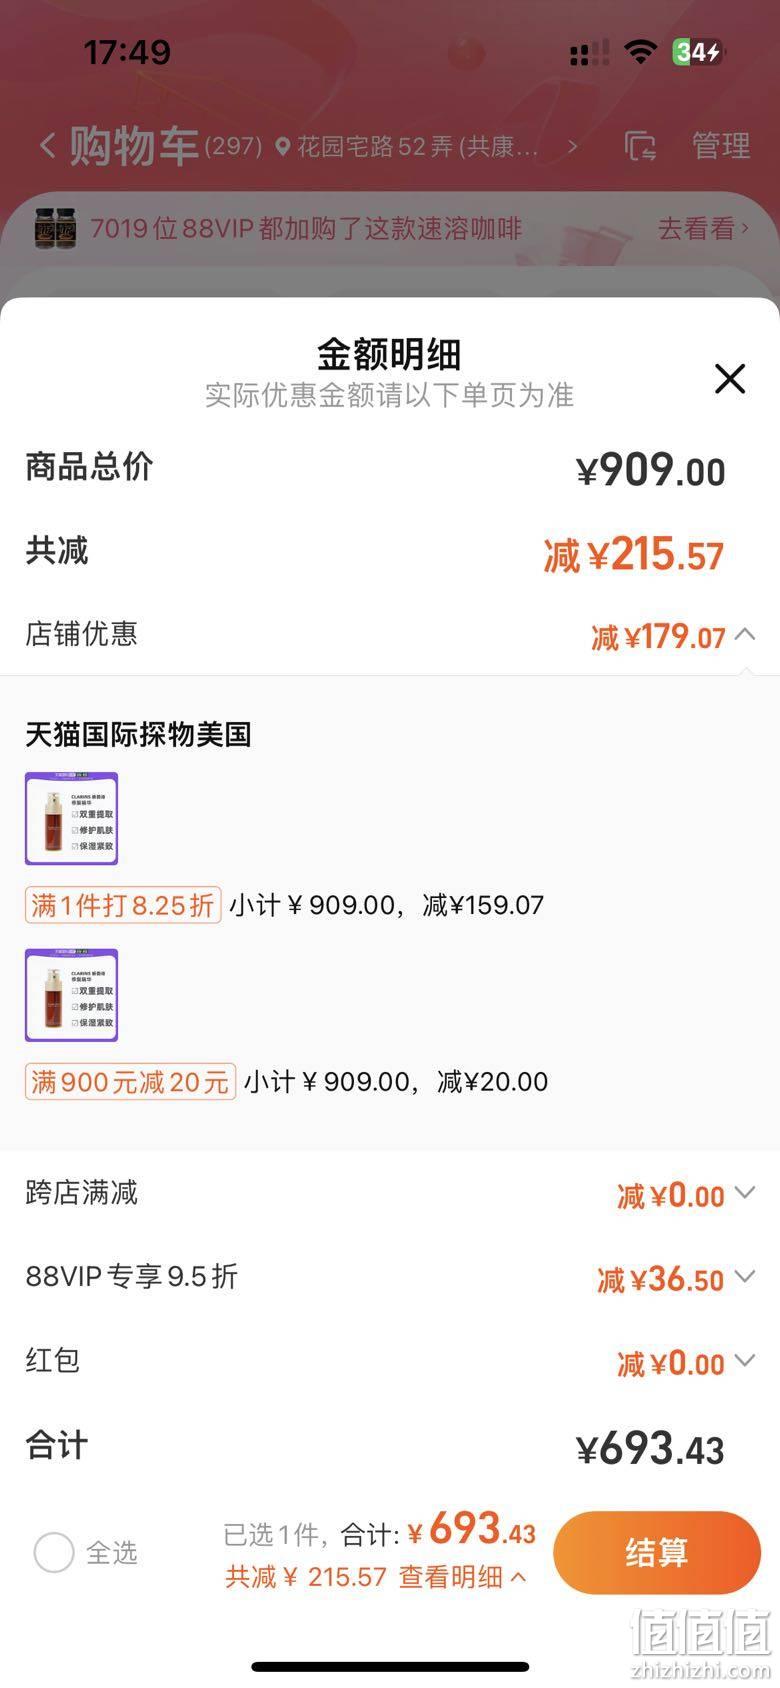Image resolution: width=780 pixels, height=1688 pixels.
Task: Open the first Clarins product thumbnail
Action: (72, 818)
